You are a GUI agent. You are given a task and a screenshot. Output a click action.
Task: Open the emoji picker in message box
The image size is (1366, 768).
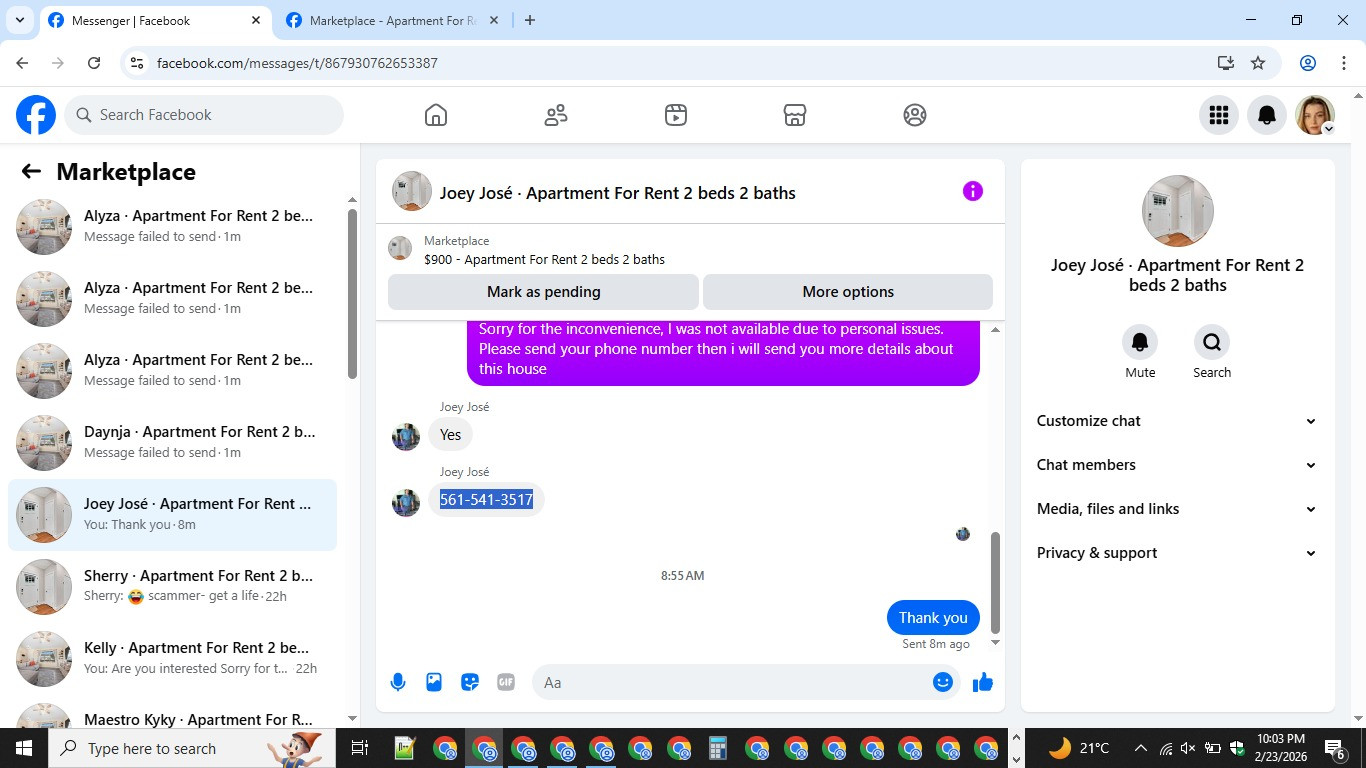click(942, 682)
